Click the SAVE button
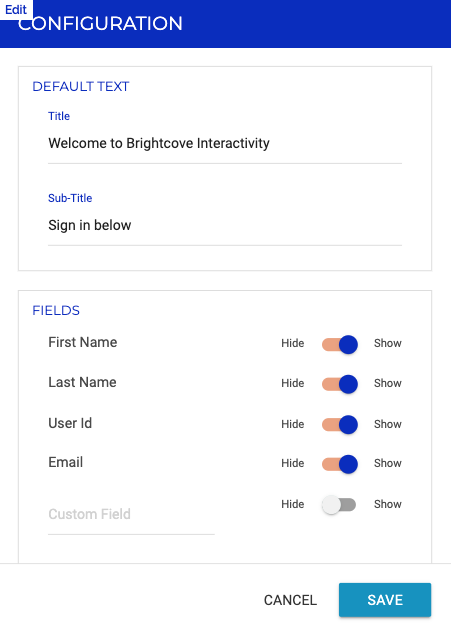The image size is (451, 640). tap(385, 600)
